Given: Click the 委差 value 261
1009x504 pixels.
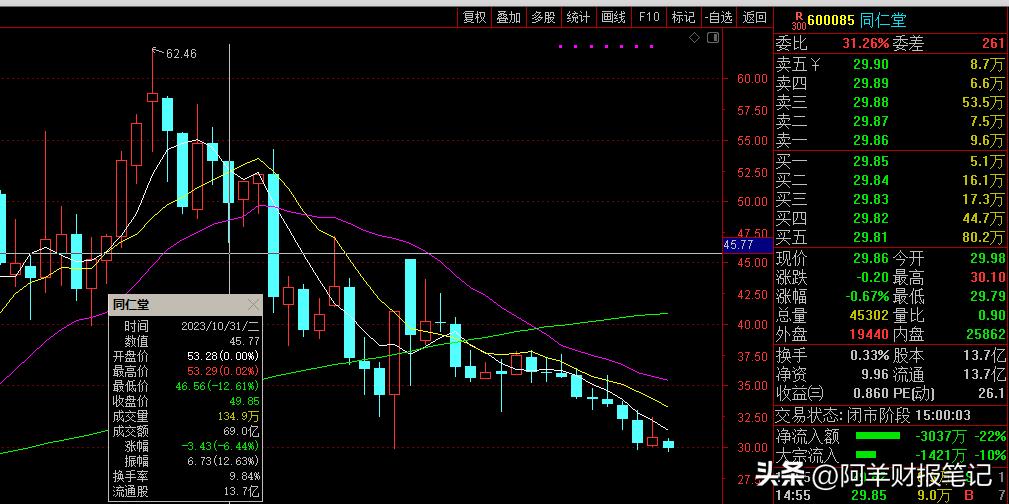Looking at the screenshot, I should (x=993, y=44).
